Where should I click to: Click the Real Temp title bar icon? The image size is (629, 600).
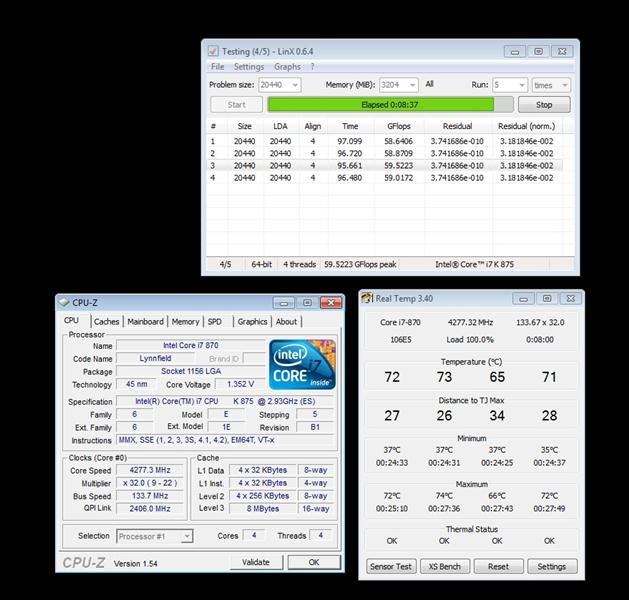pyautogui.click(x=367, y=298)
